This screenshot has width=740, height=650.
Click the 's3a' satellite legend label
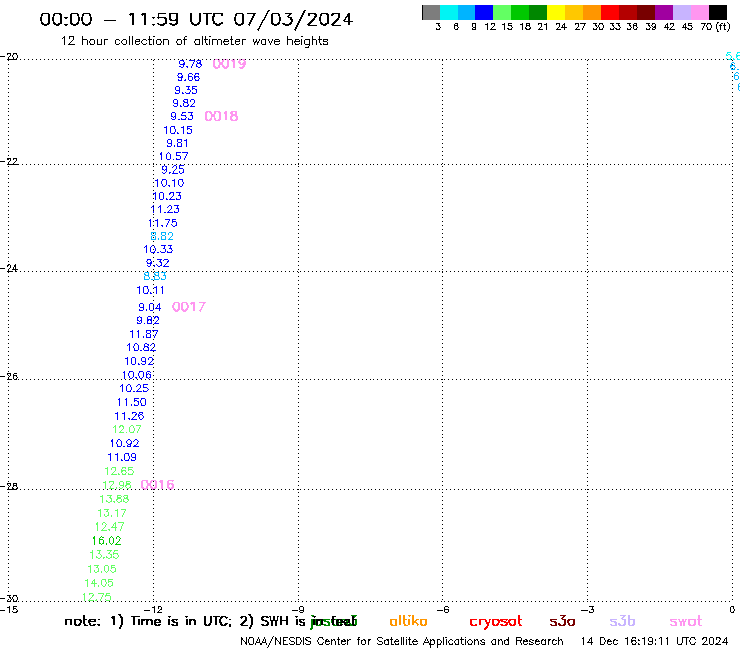point(562,621)
